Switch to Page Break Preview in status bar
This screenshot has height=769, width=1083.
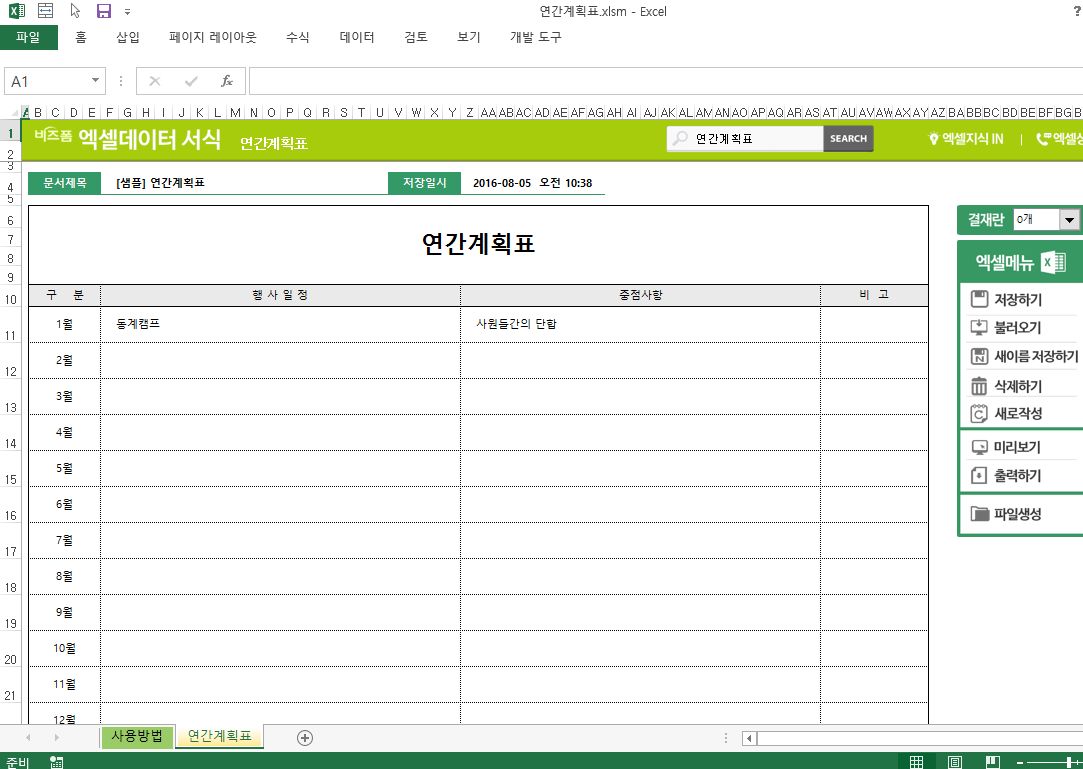pos(993,761)
